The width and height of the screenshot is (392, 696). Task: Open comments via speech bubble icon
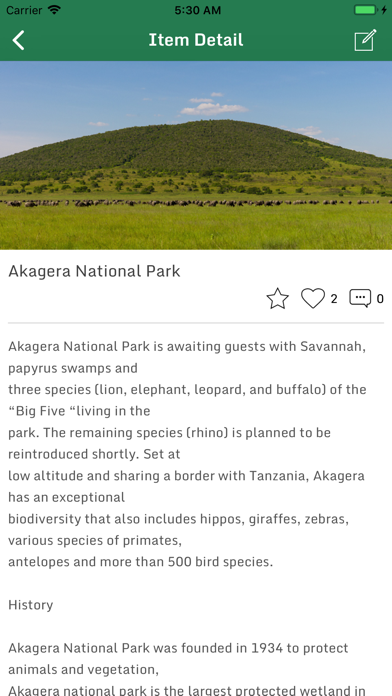pos(360,298)
